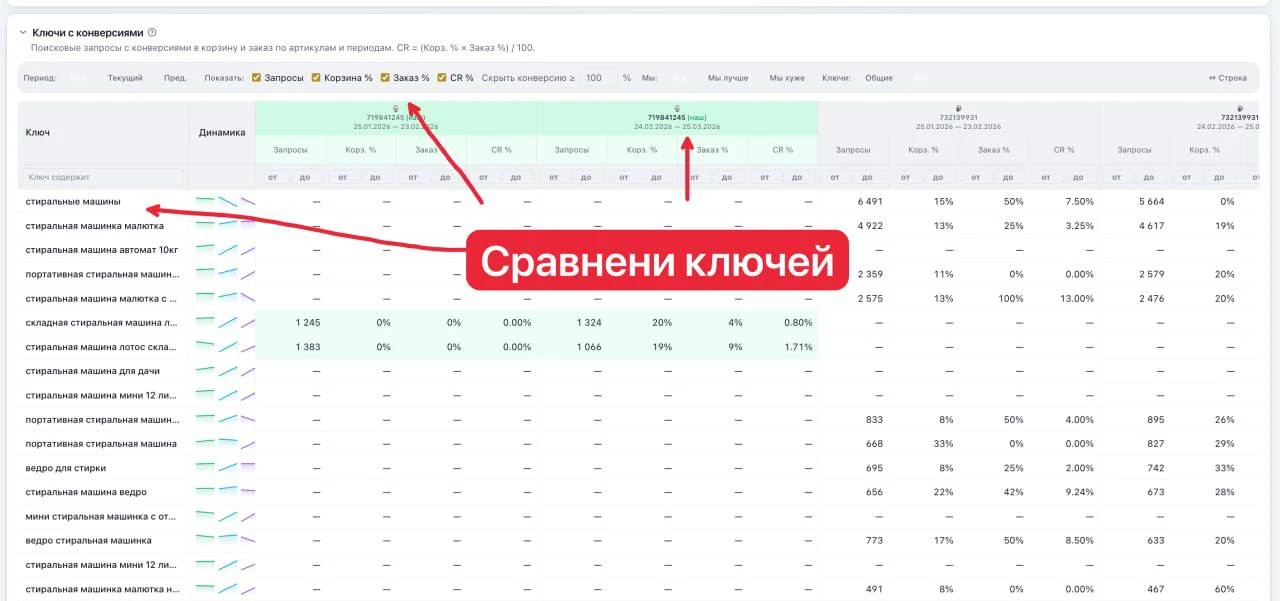Click the 668 requests cell

click(874, 443)
